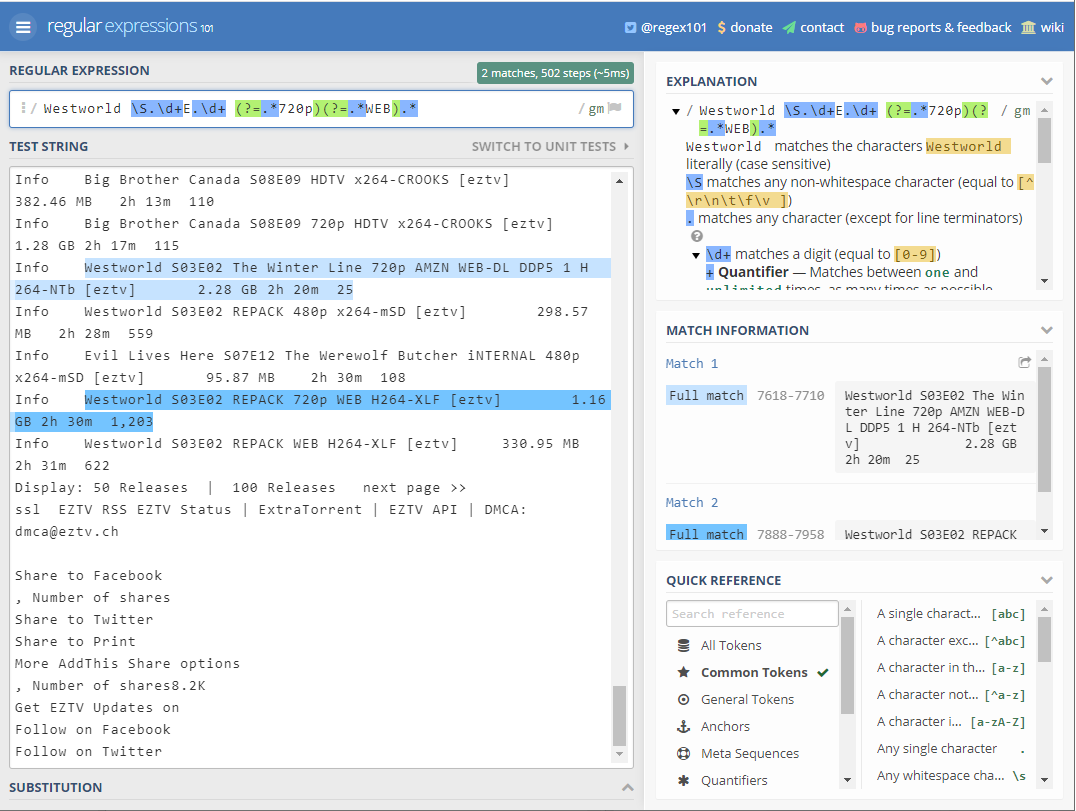The width and height of the screenshot is (1076, 811).
Task: Click the highlighted Westworld 720p WEB H264-XLF line
Action: [x=312, y=410]
